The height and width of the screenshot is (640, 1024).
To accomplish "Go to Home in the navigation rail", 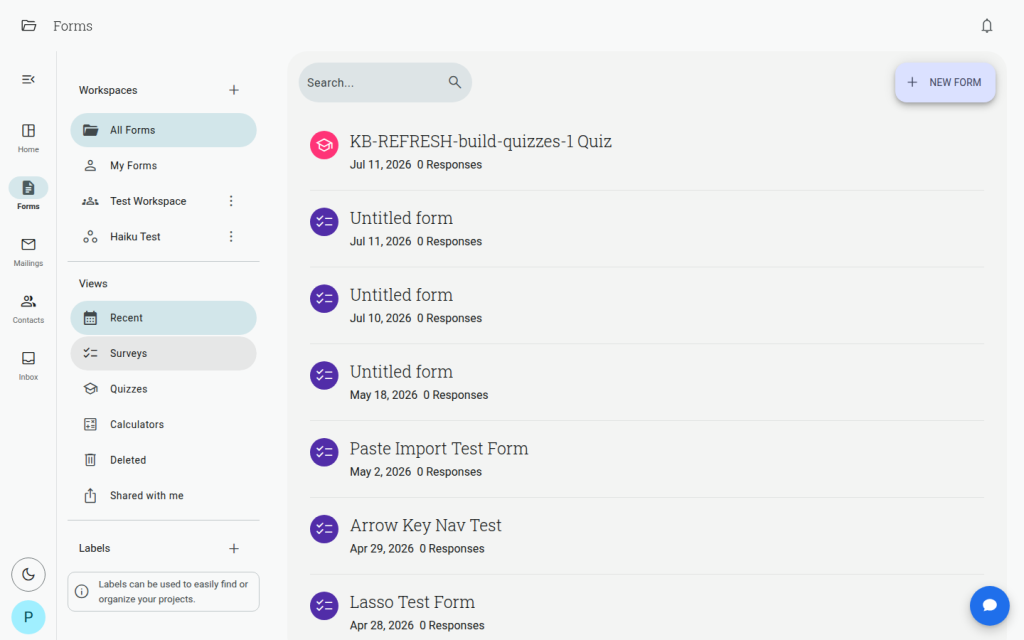I will 28,138.
